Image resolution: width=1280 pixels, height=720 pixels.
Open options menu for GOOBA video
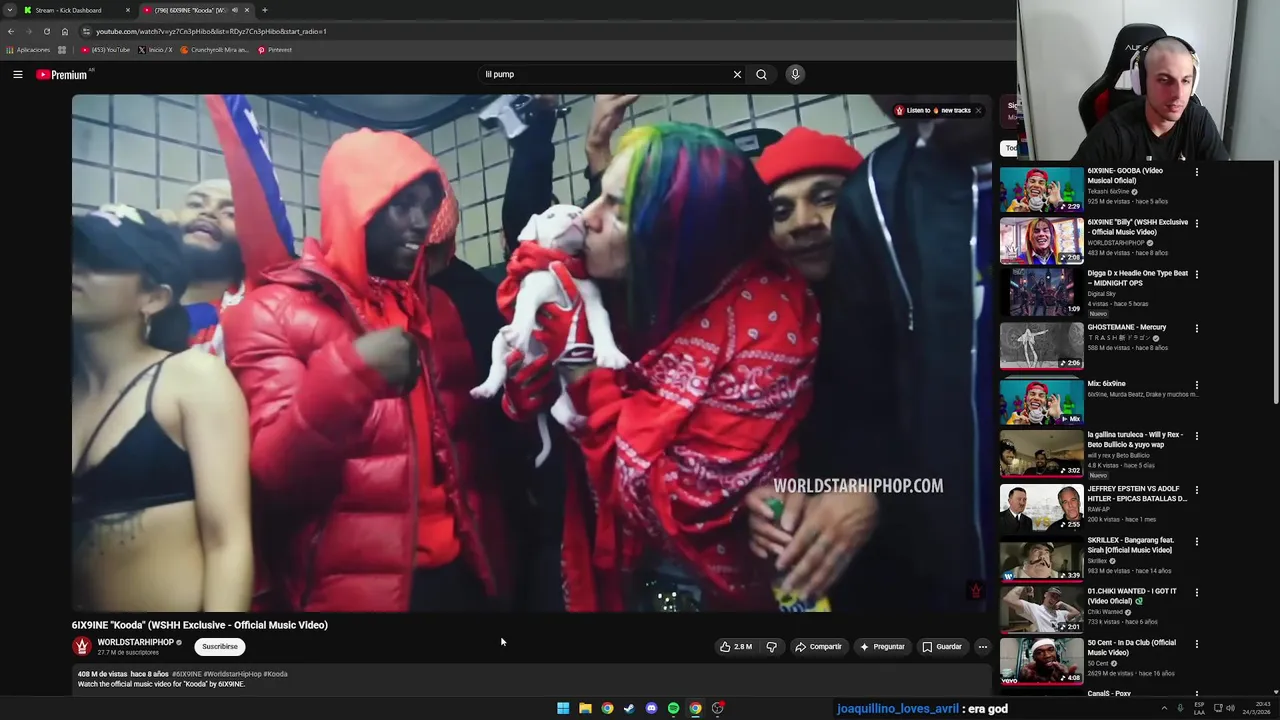(x=1196, y=172)
